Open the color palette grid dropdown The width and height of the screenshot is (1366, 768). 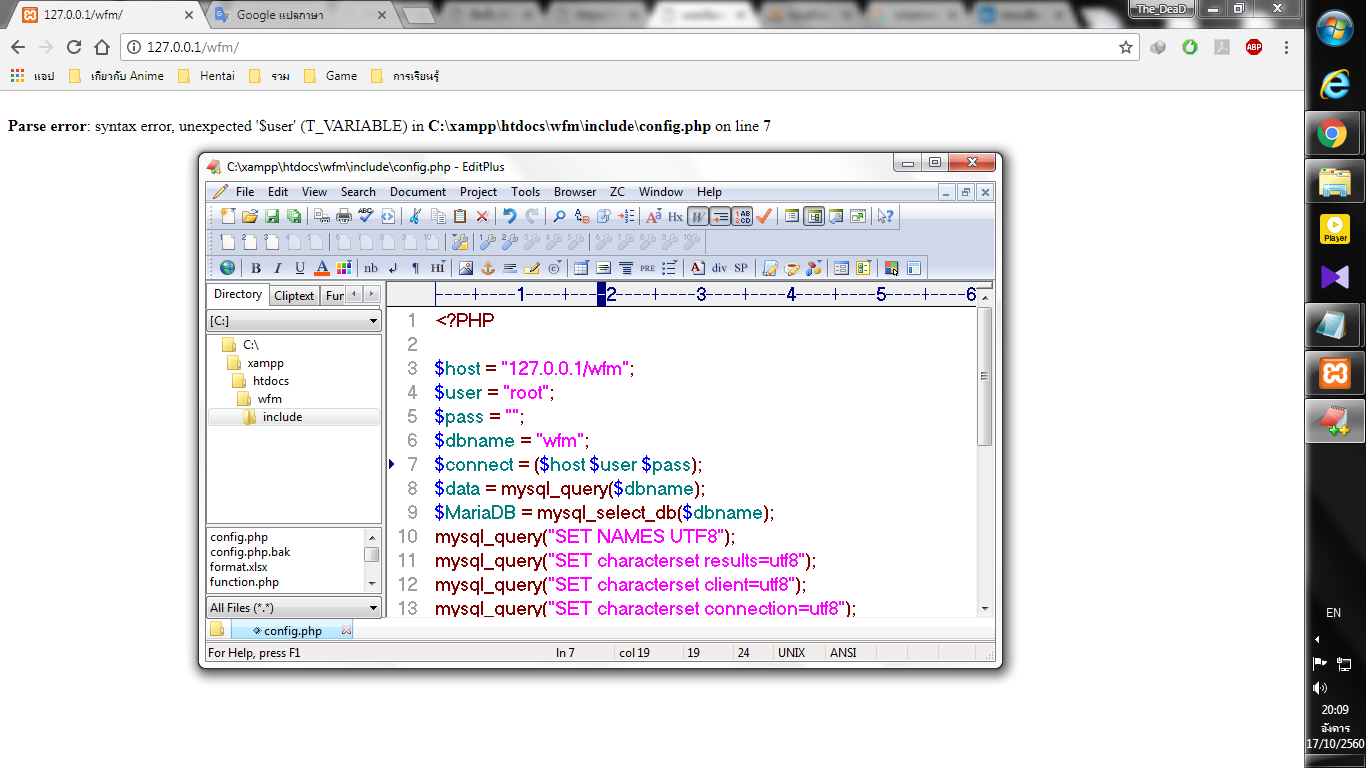[x=344, y=268]
